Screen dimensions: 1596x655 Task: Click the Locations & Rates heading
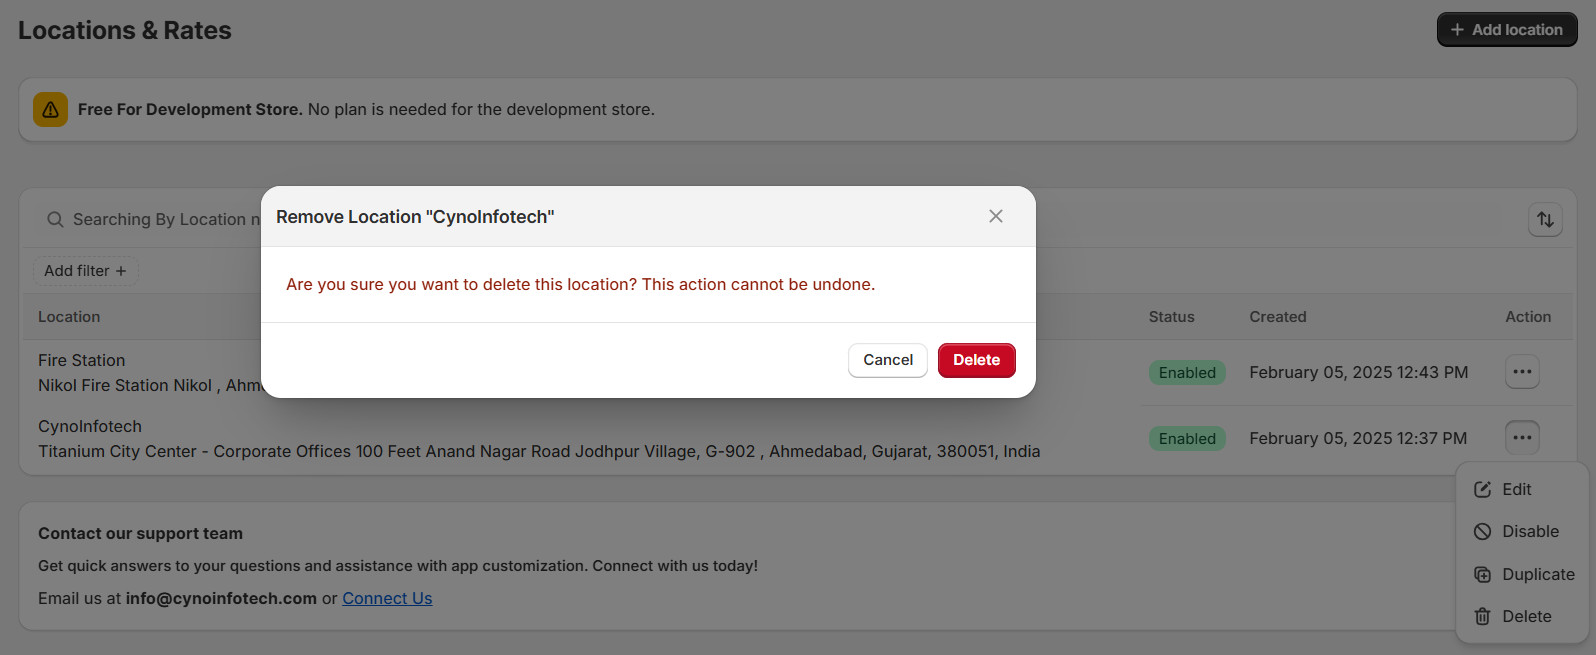(125, 30)
